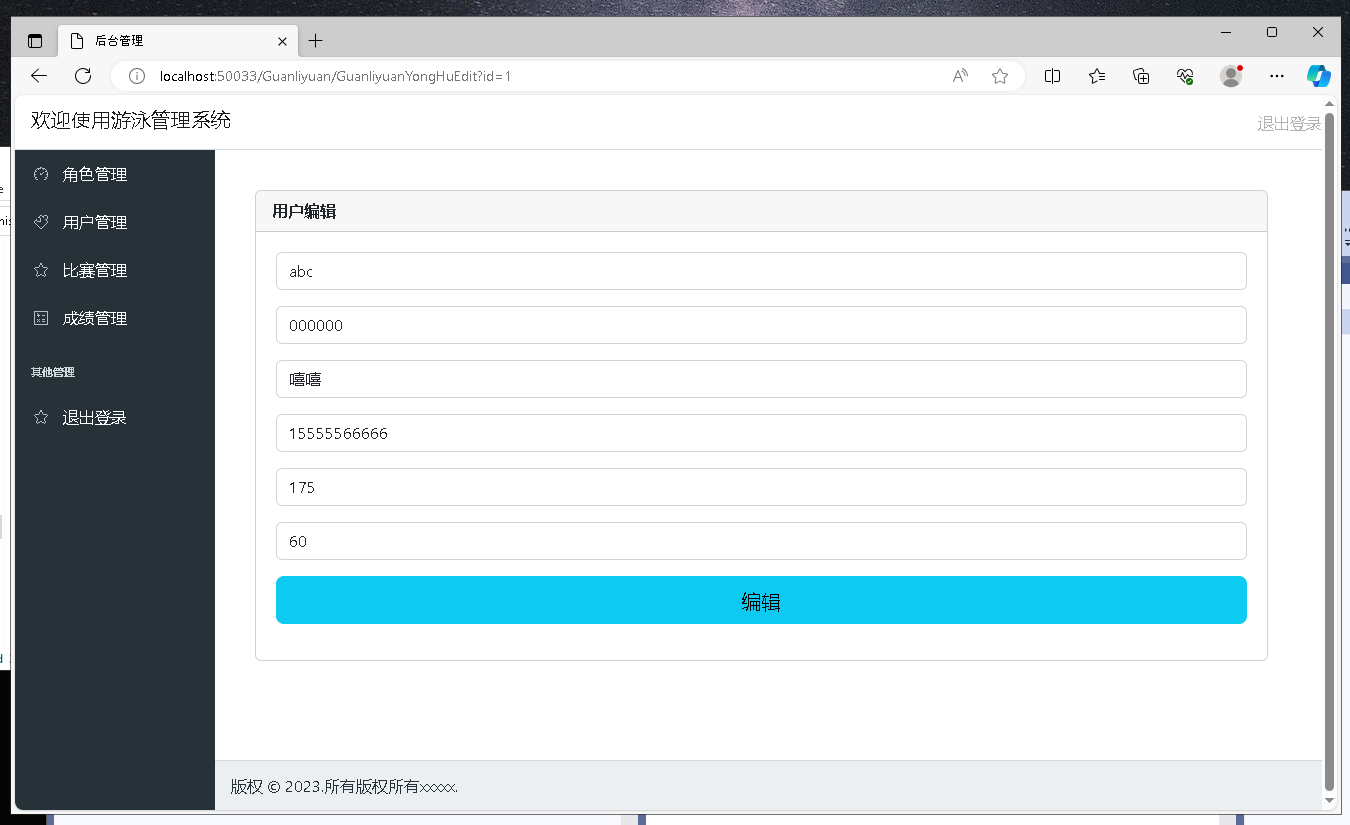1350x825 pixels.
Task: Open 成绩管理 in the sidebar
Action: (95, 318)
